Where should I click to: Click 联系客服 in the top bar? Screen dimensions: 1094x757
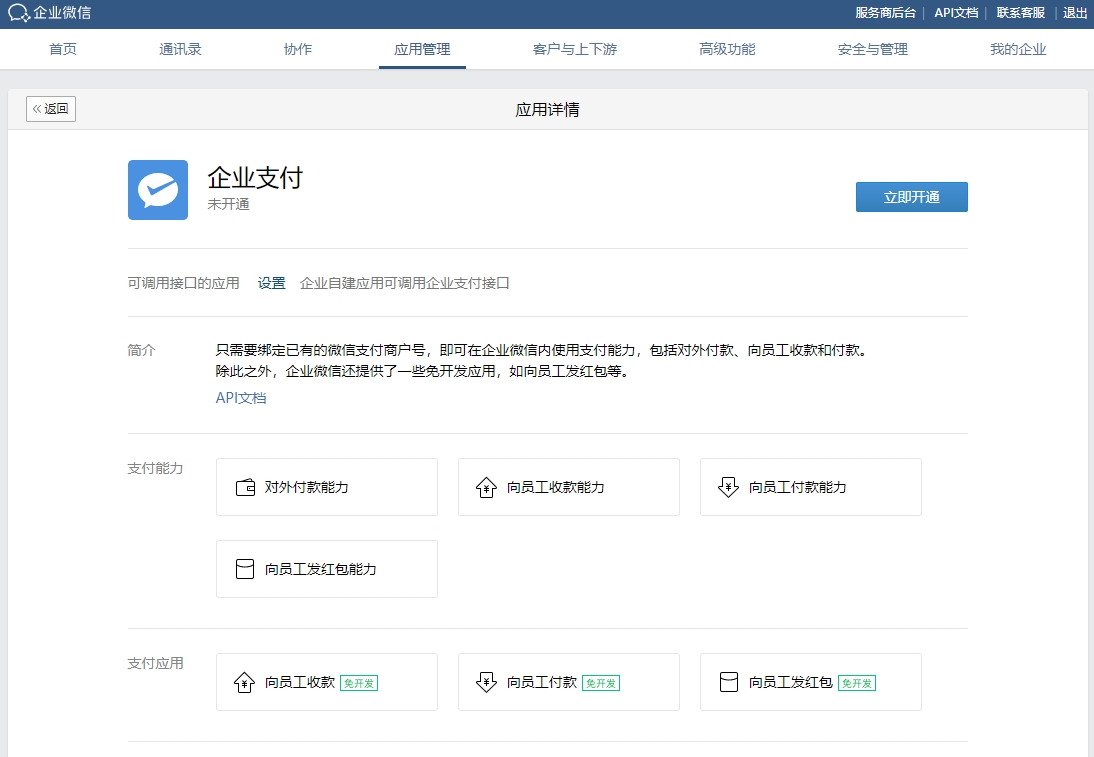coord(1021,13)
